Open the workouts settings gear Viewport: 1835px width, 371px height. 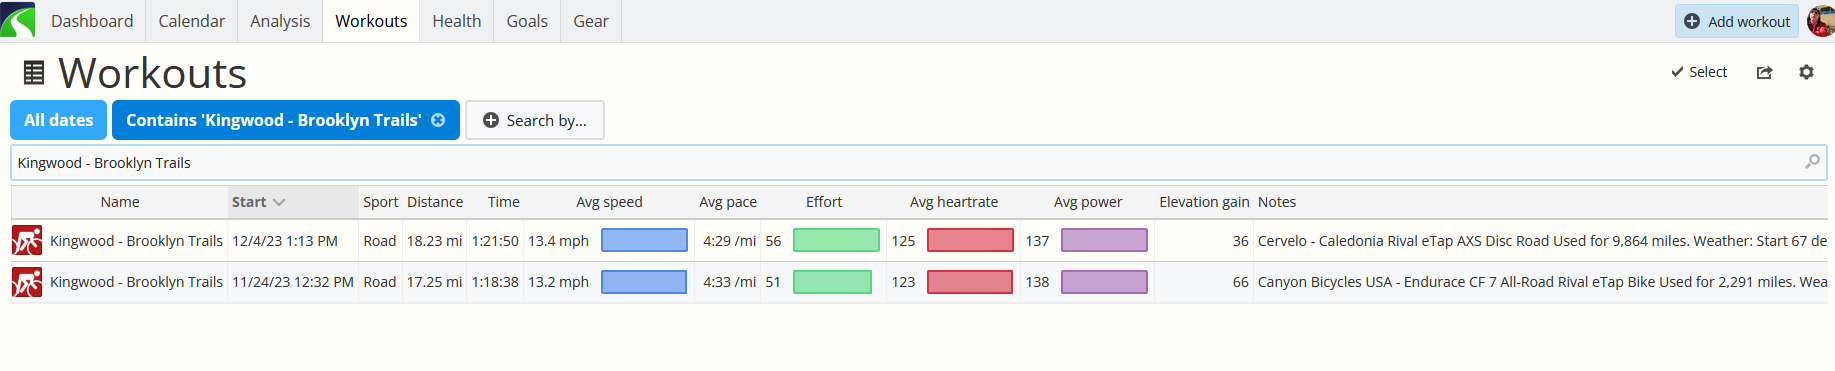pos(1806,72)
